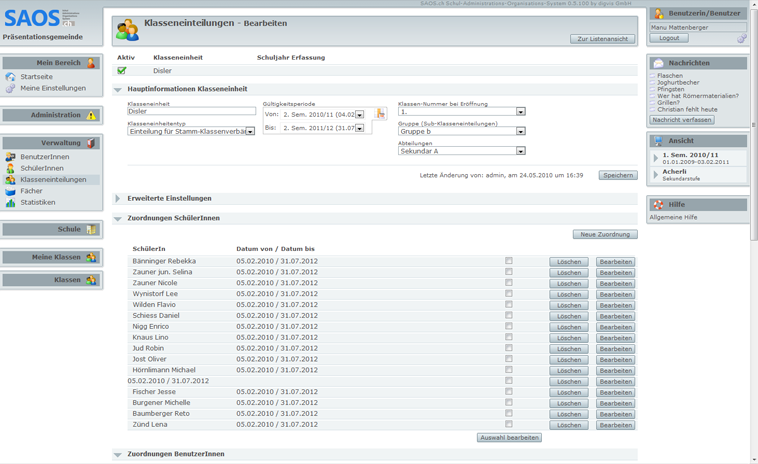Open Klassen-Nummer bei Eröffnung dropdown
The width and height of the screenshot is (758, 464).
521,112
